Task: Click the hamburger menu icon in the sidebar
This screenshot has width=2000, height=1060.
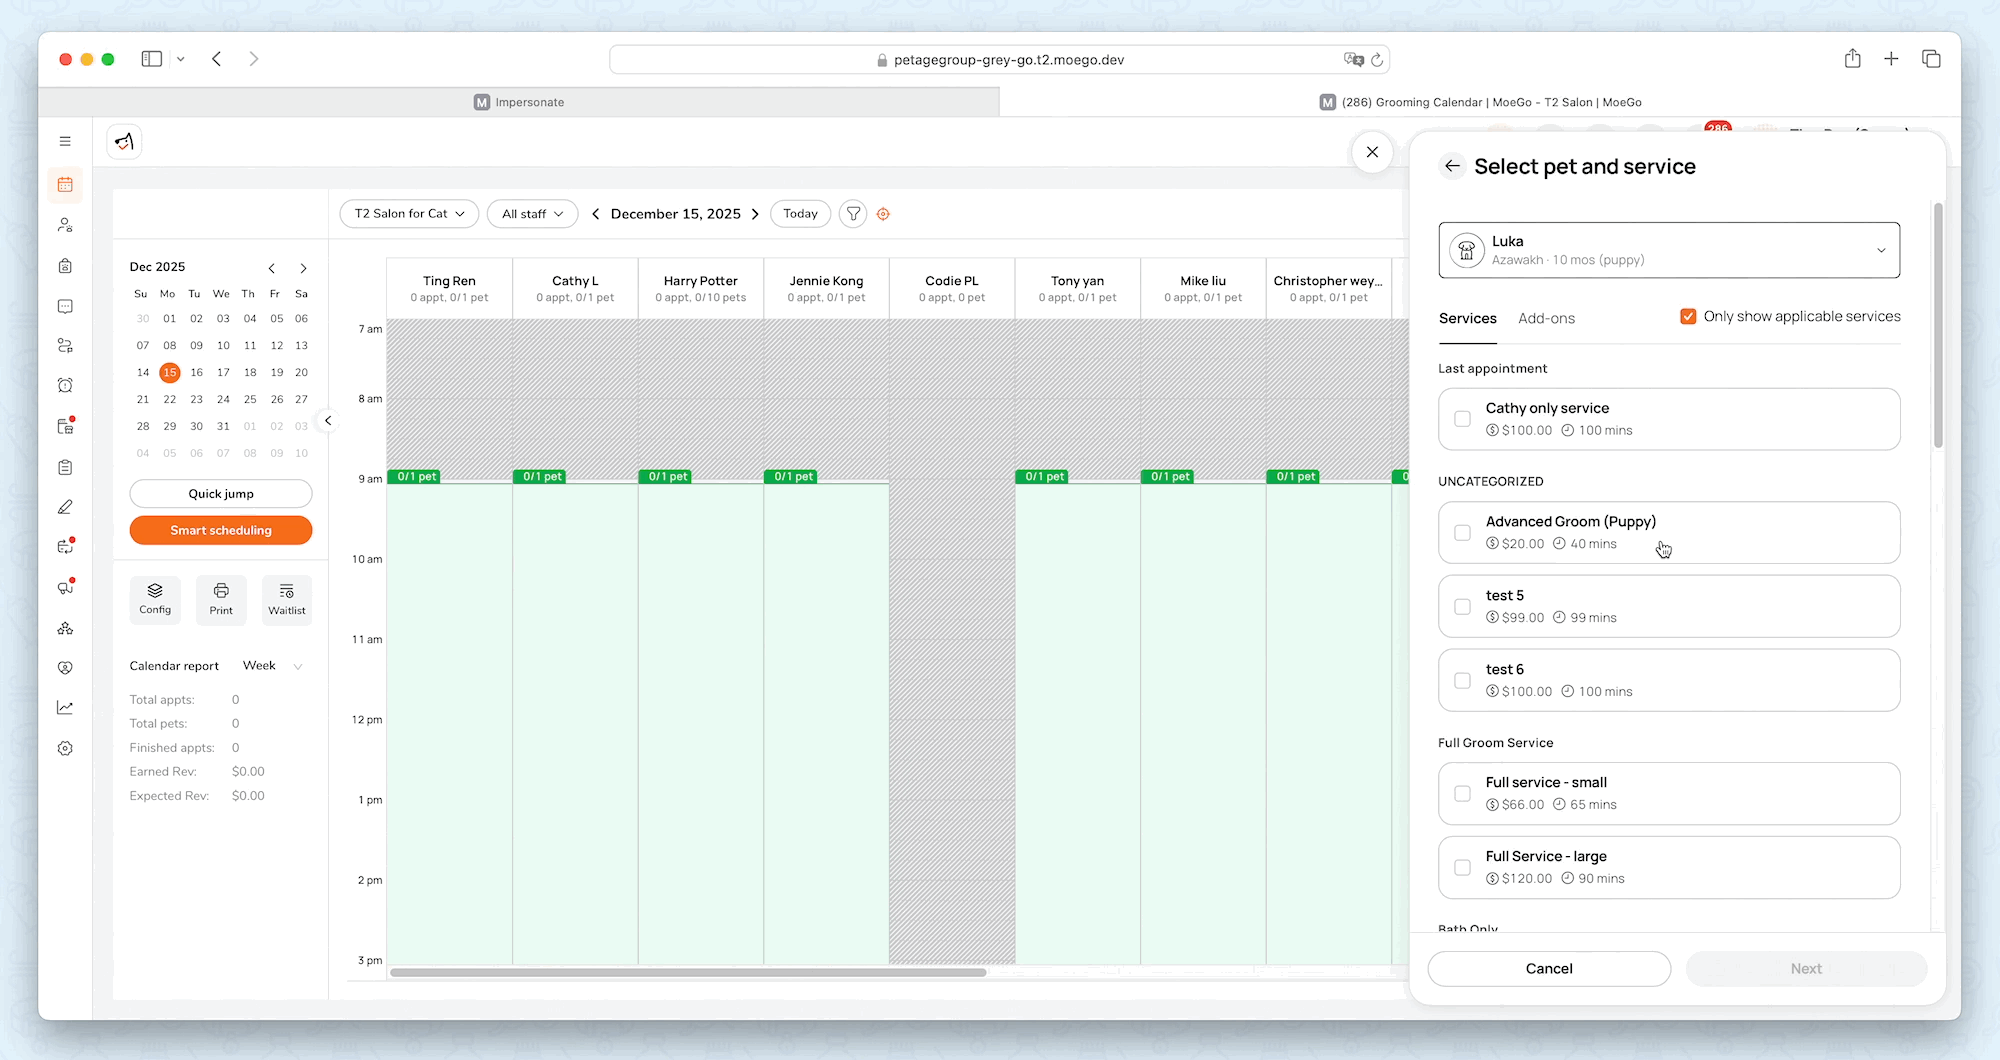Action: click(x=65, y=142)
